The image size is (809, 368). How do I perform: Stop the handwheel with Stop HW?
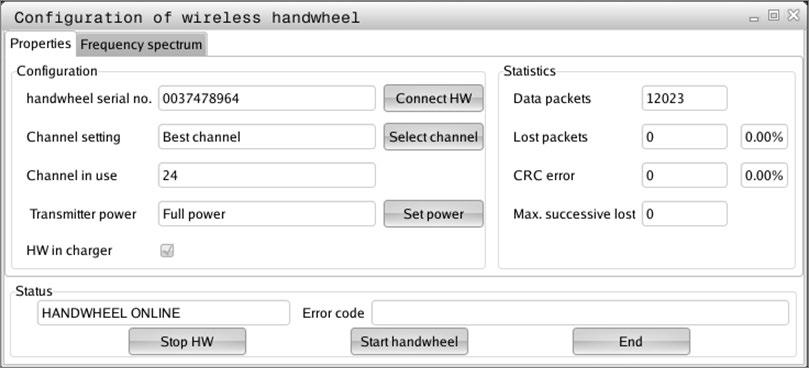coord(187,341)
